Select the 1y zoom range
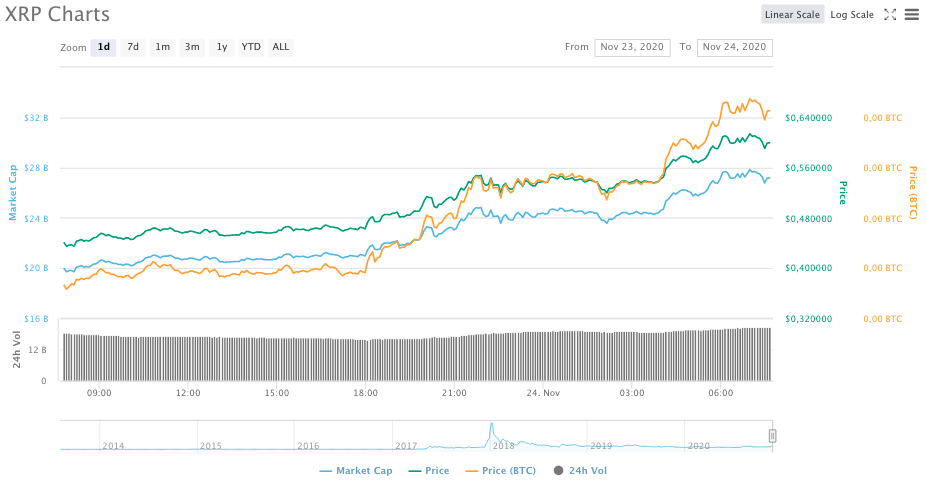The width and height of the screenshot is (926, 482). coord(221,47)
